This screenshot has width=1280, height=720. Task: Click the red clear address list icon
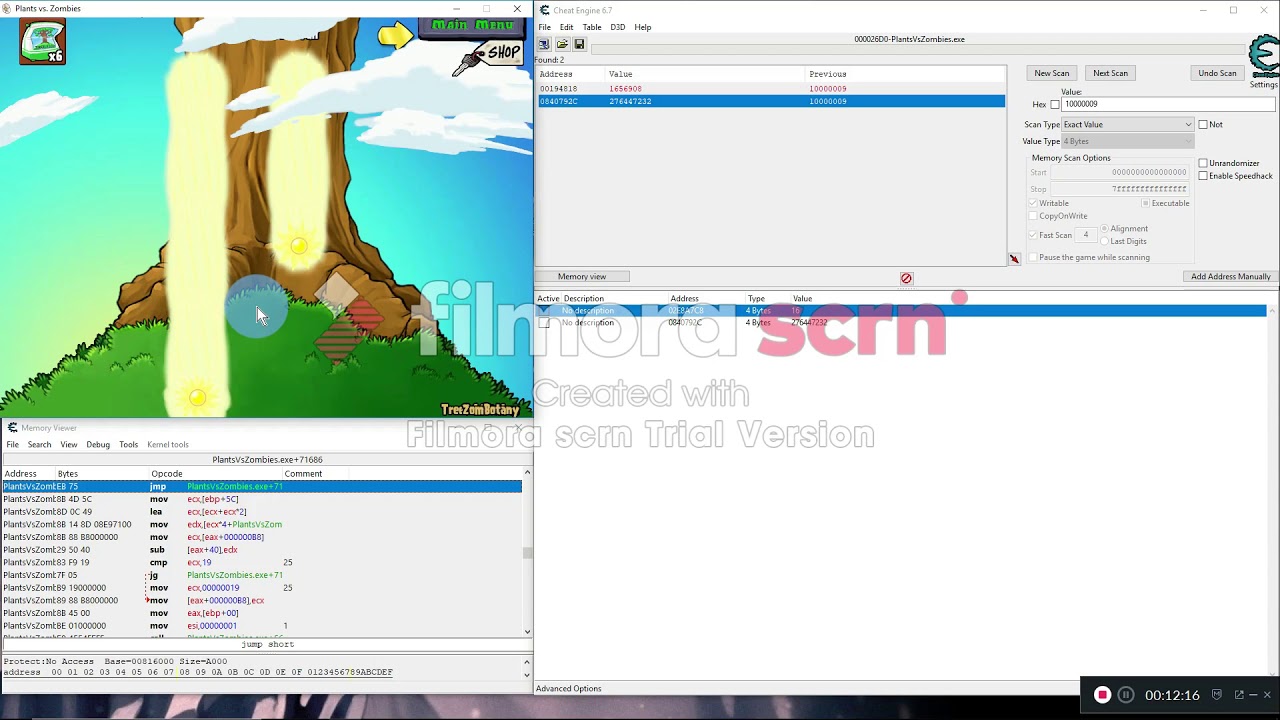click(x=906, y=278)
